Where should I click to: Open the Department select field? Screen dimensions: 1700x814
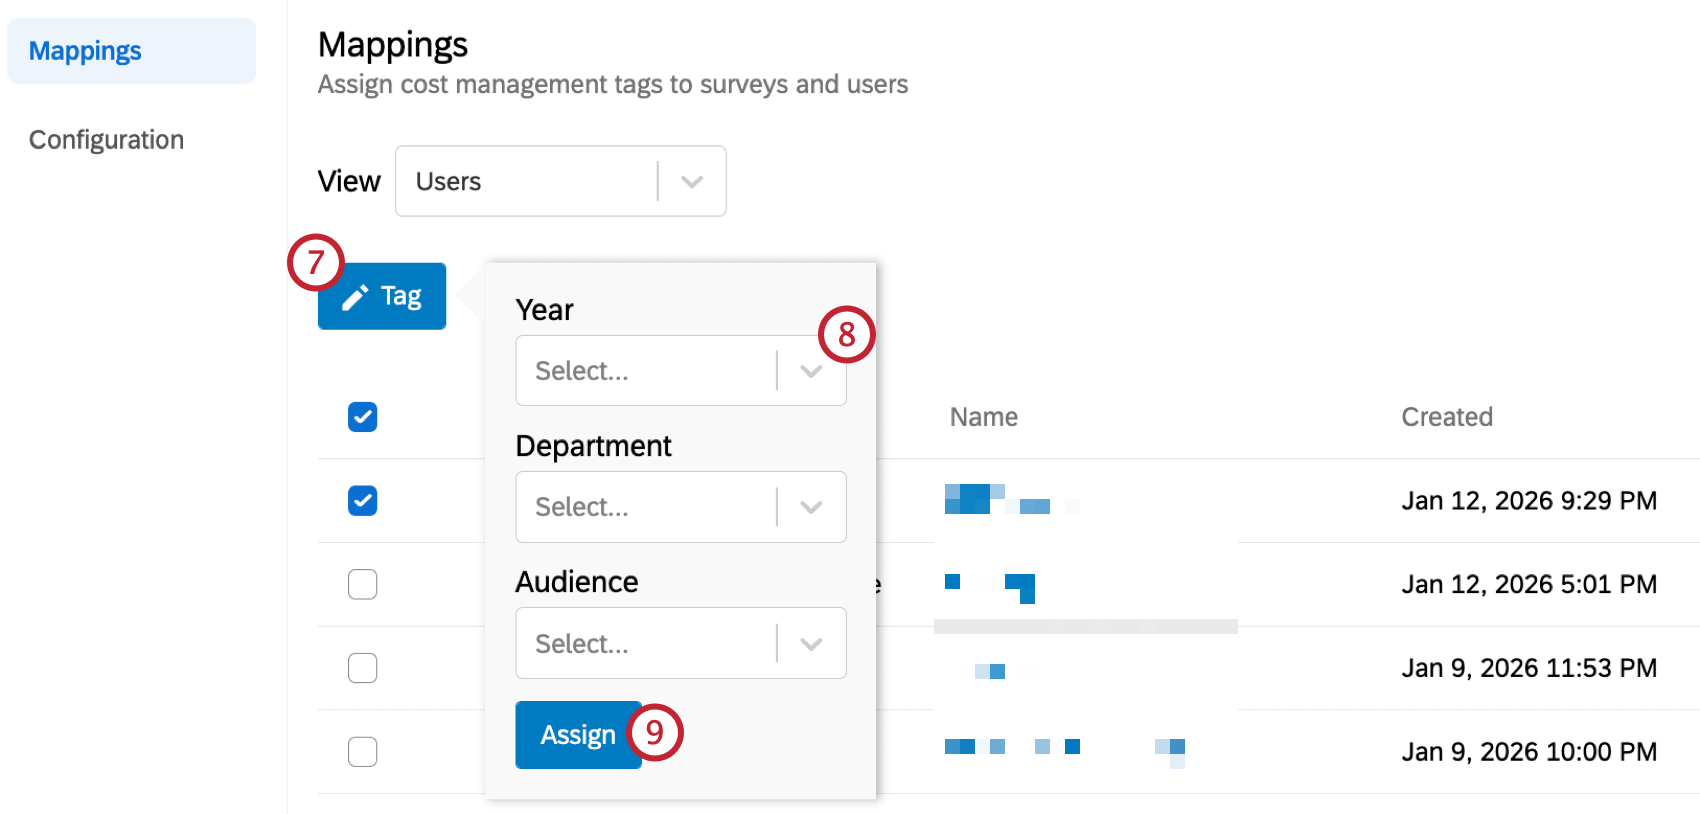pyautogui.click(x=645, y=507)
